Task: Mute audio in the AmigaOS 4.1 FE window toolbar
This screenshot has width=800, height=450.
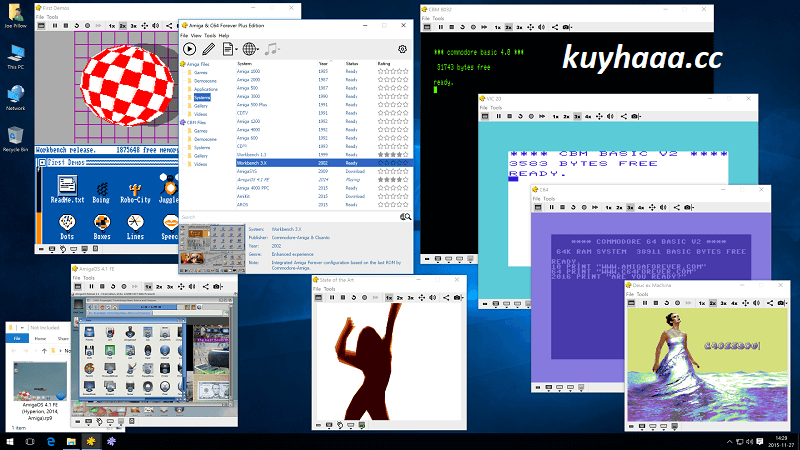Action: click(x=192, y=287)
